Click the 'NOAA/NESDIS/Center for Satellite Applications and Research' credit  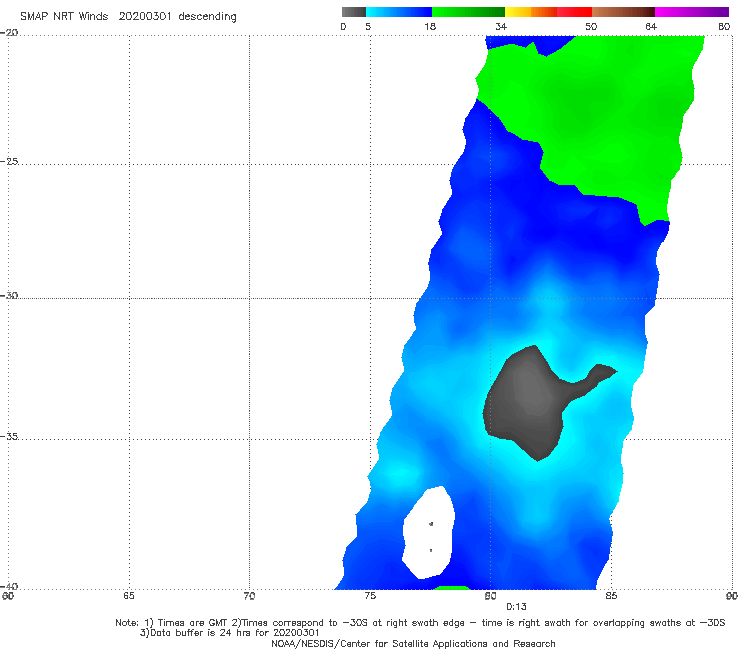click(x=413, y=643)
